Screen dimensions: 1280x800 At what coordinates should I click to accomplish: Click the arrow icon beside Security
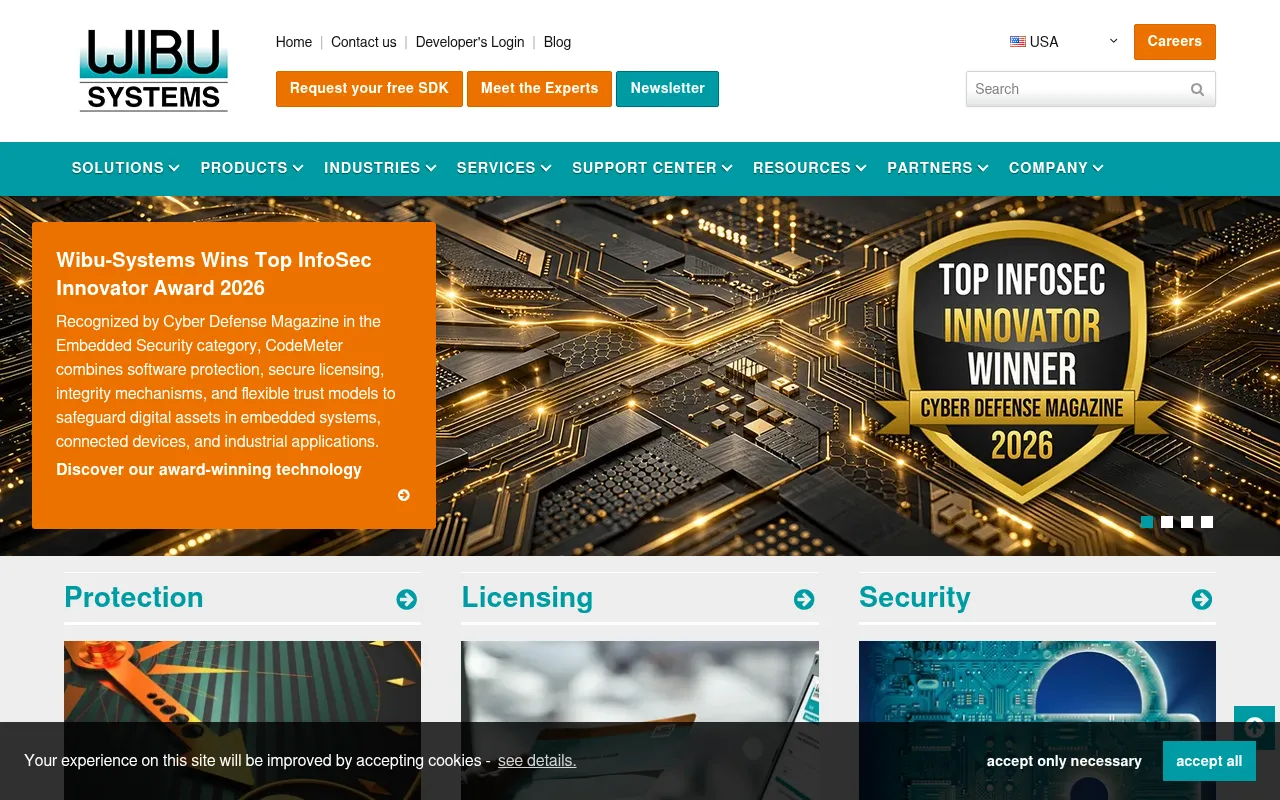[1202, 599]
